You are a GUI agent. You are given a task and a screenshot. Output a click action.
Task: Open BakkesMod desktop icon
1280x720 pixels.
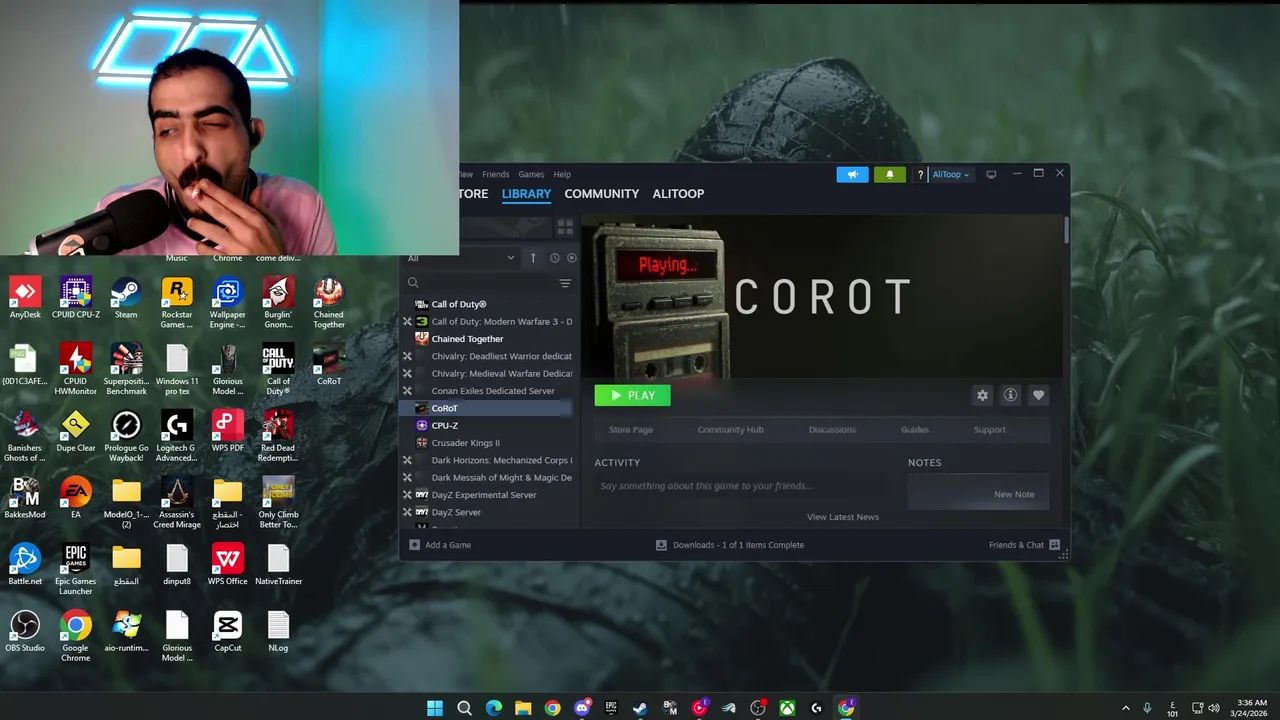tap(25, 498)
